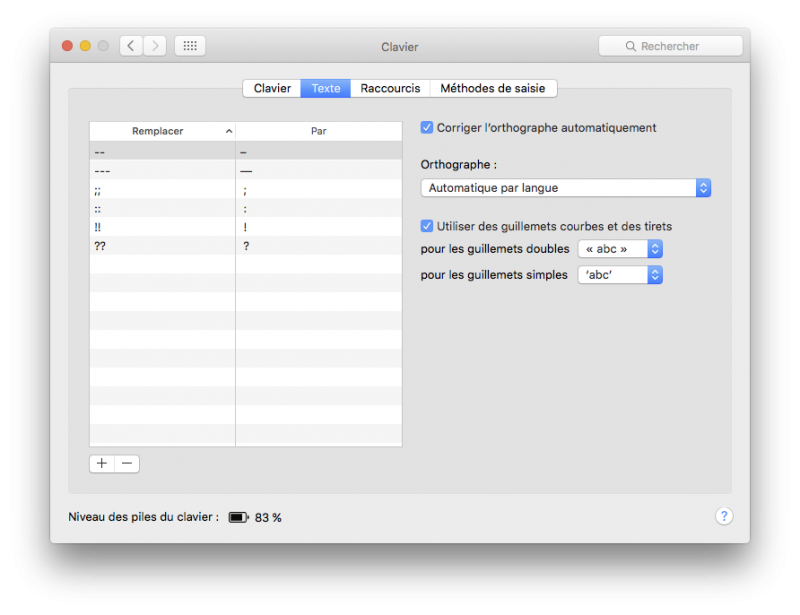Click the magnifier icon in search field
Image resolution: width=800 pixels, height=615 pixels.
coord(631,47)
